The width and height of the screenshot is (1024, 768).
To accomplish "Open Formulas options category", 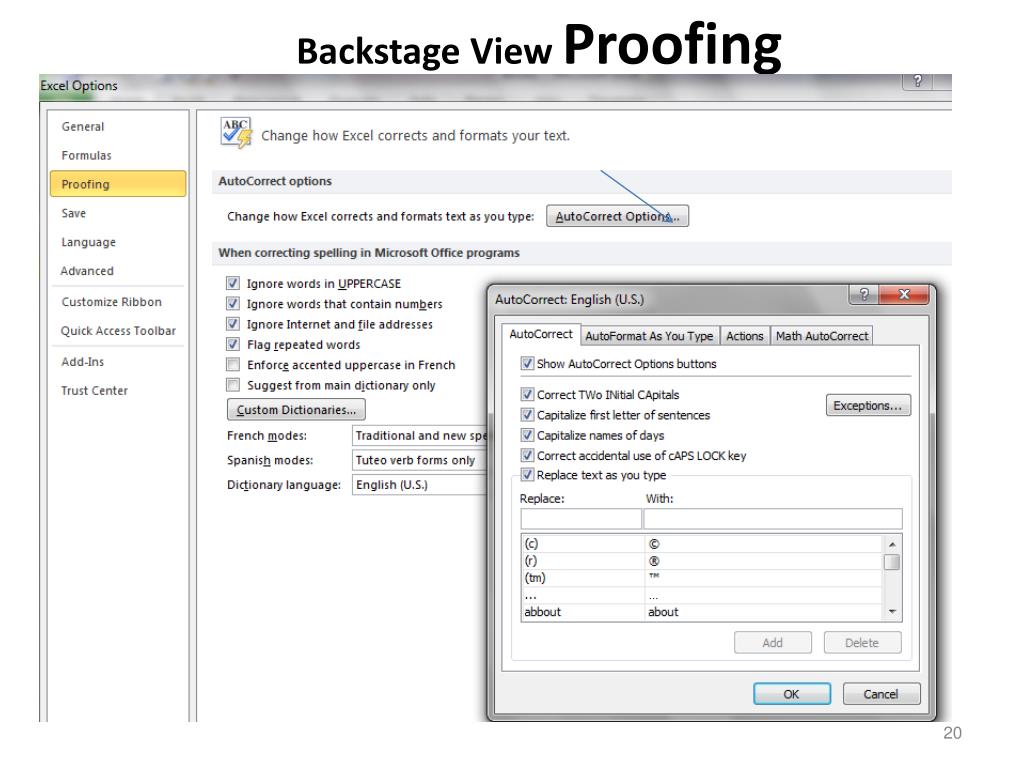I will click(x=118, y=155).
